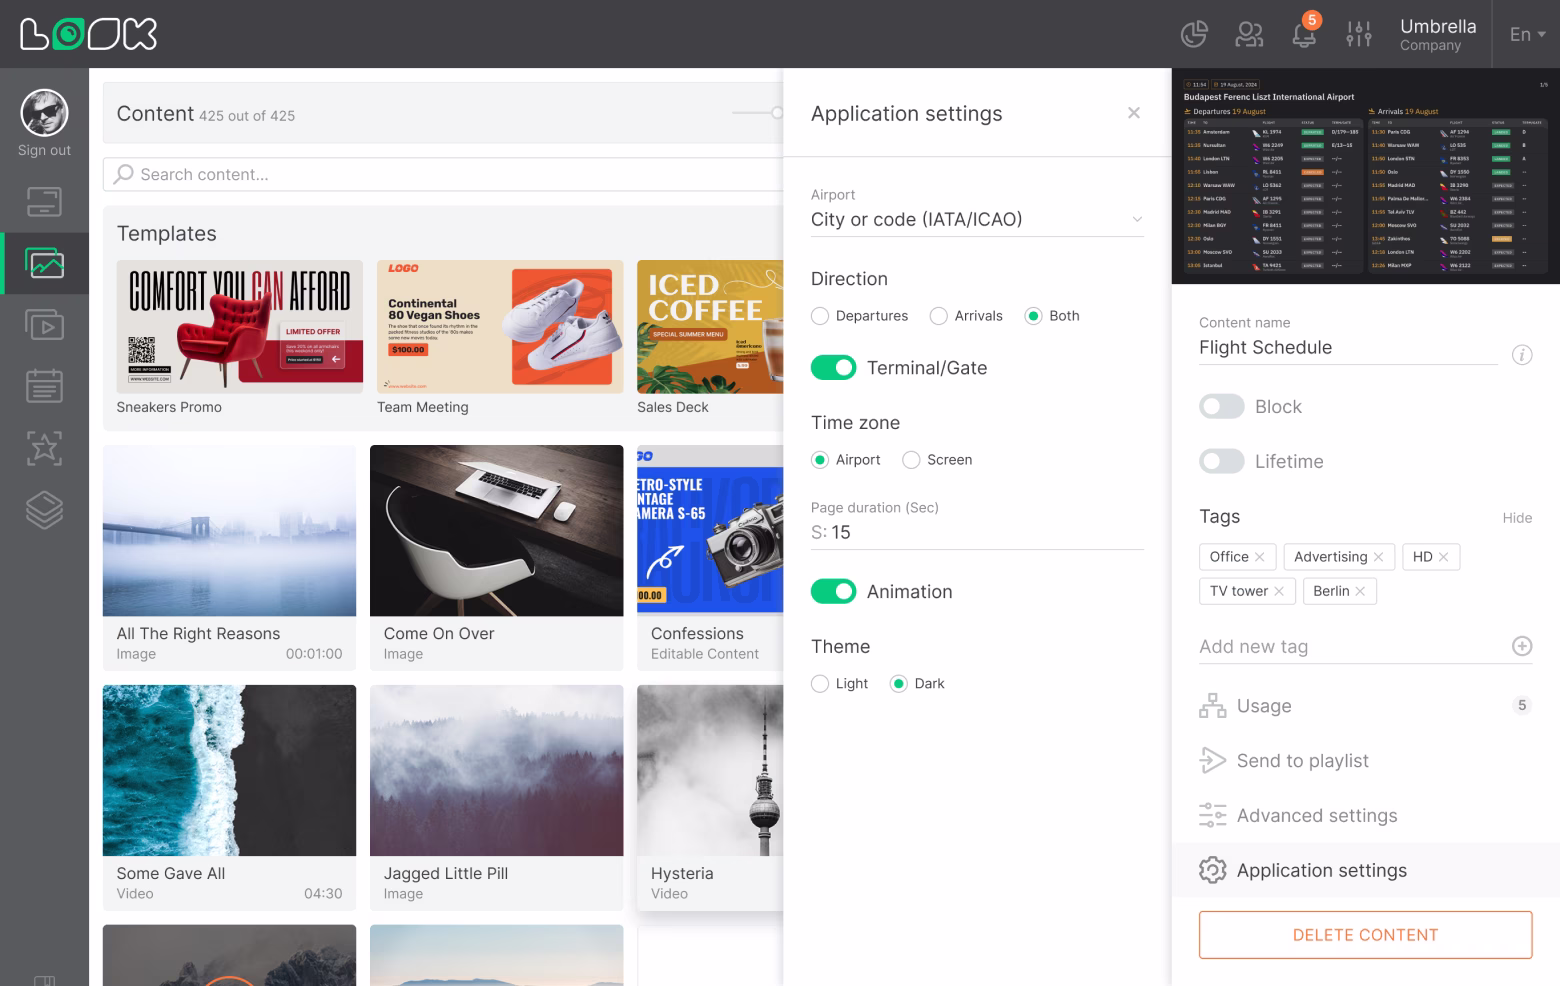Click the add new tag plus icon
The image size is (1560, 986).
point(1522,646)
